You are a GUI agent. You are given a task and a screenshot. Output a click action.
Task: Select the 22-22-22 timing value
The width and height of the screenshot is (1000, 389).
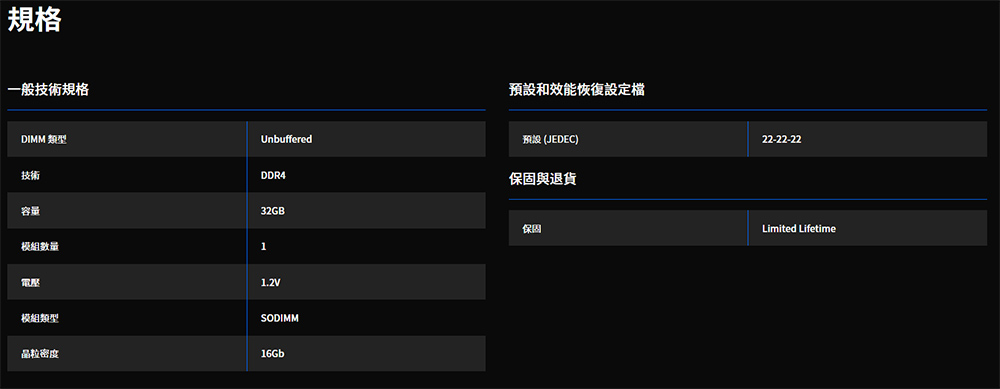tap(781, 139)
